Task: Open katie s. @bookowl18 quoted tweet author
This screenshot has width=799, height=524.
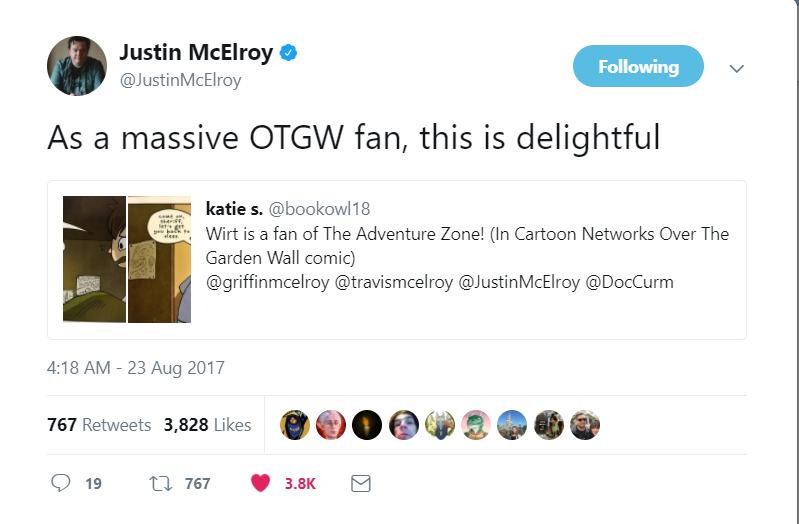Action: click(288, 208)
